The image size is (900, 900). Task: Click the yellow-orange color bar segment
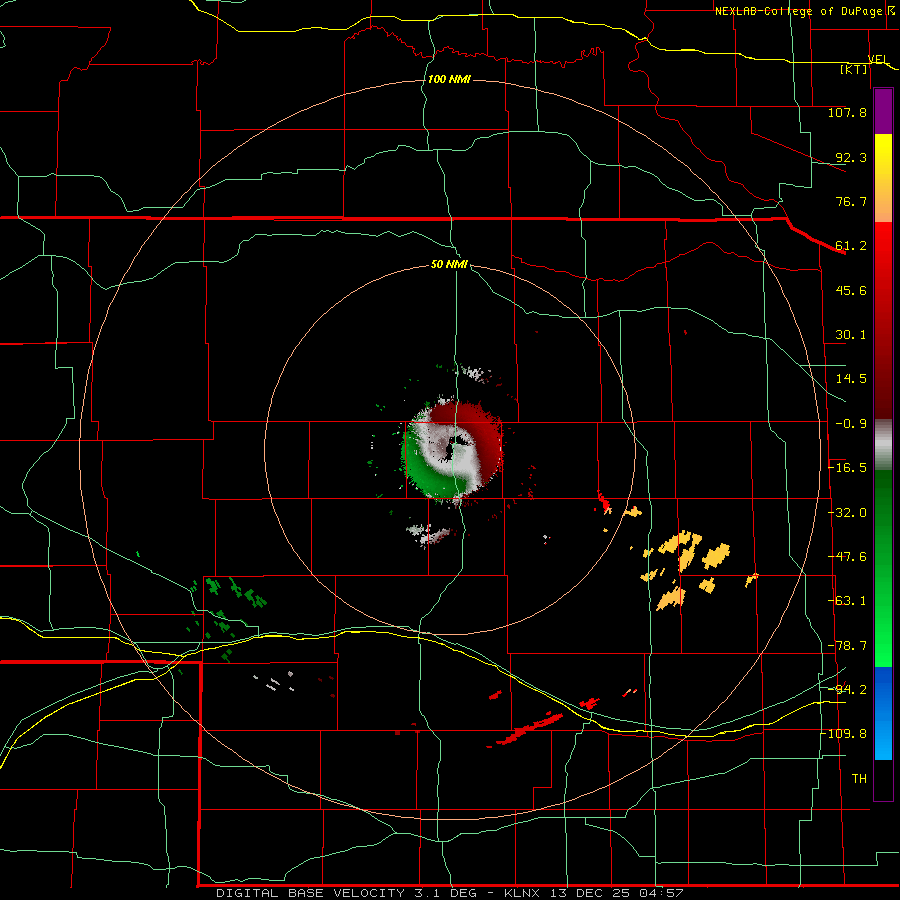[883, 178]
